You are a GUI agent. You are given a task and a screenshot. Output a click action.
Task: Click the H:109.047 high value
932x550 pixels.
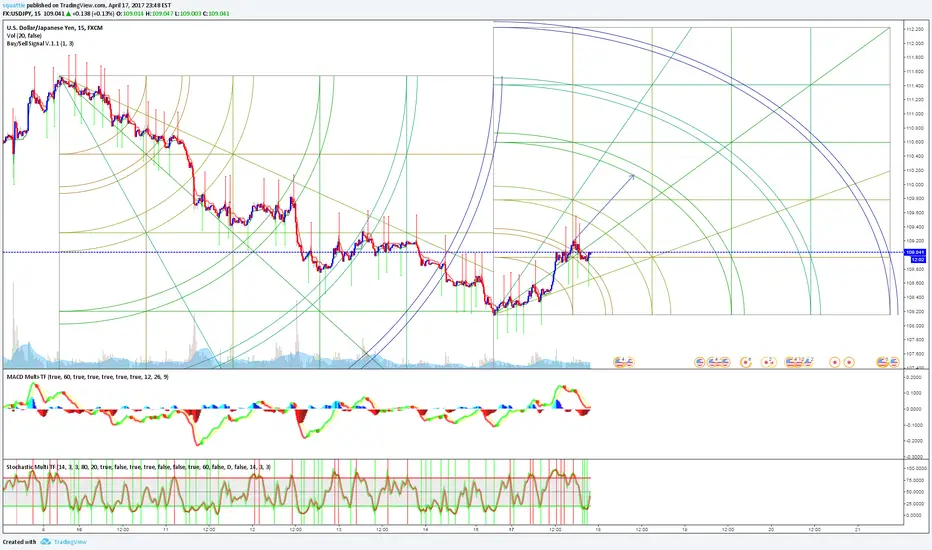(x=159, y=13)
